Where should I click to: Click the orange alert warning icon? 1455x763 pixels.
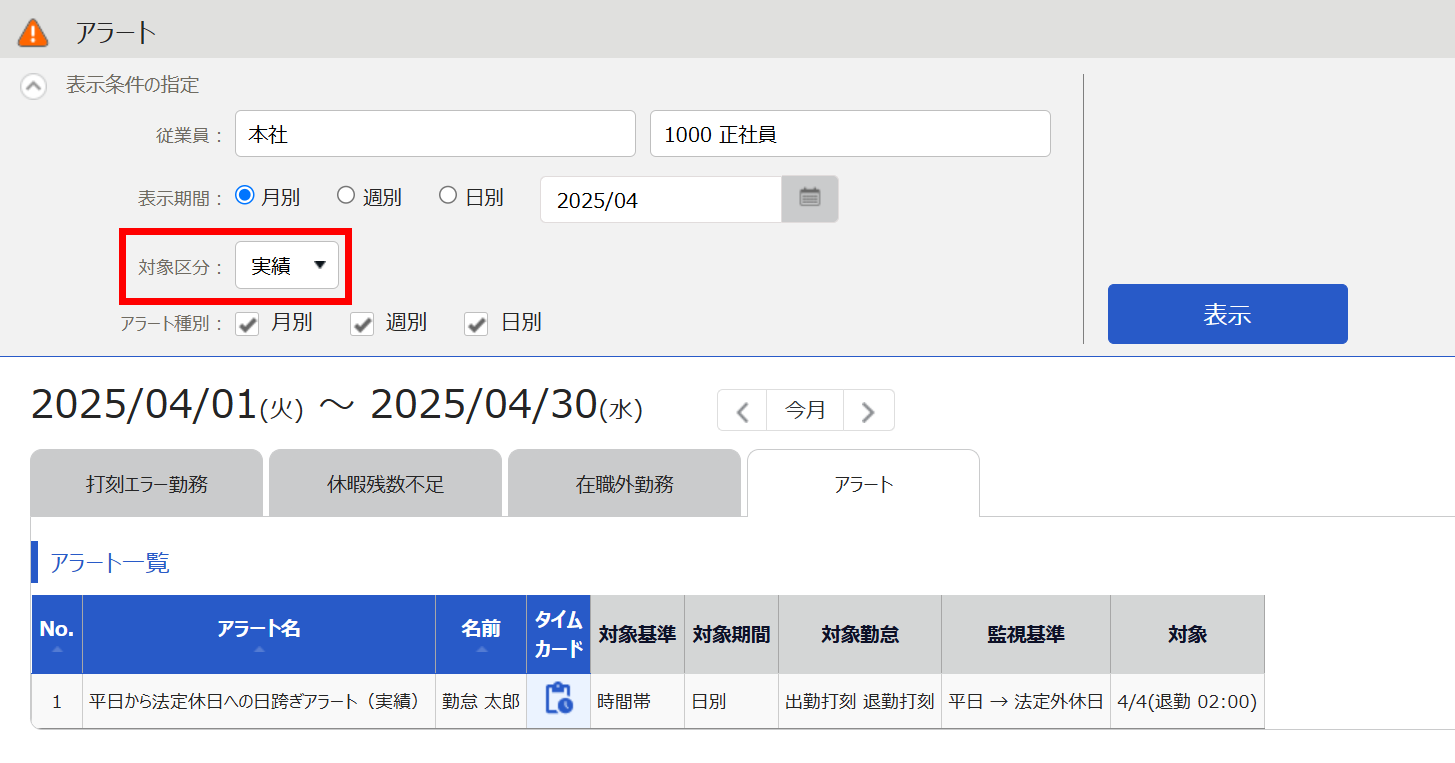click(x=33, y=32)
